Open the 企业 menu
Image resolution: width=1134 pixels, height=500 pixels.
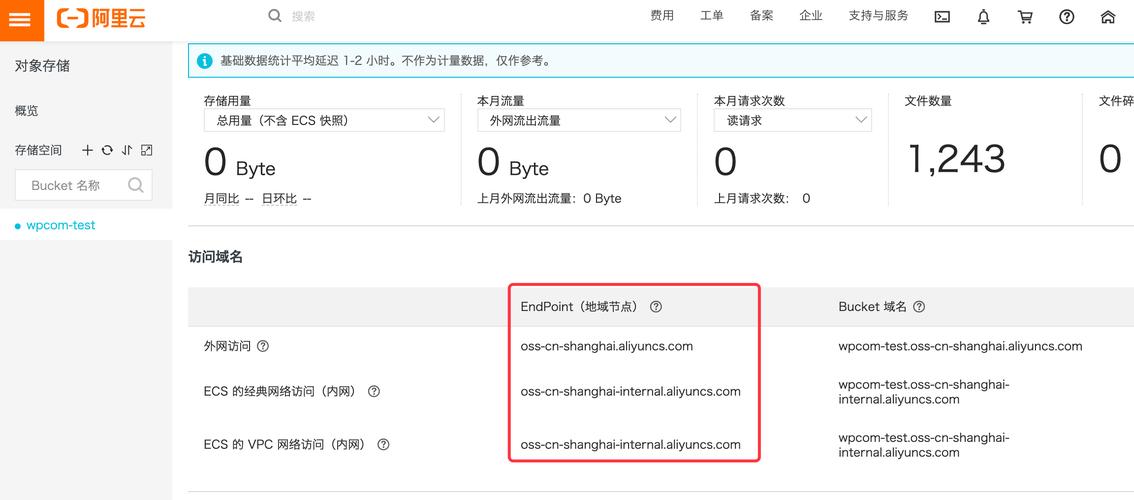pos(811,16)
